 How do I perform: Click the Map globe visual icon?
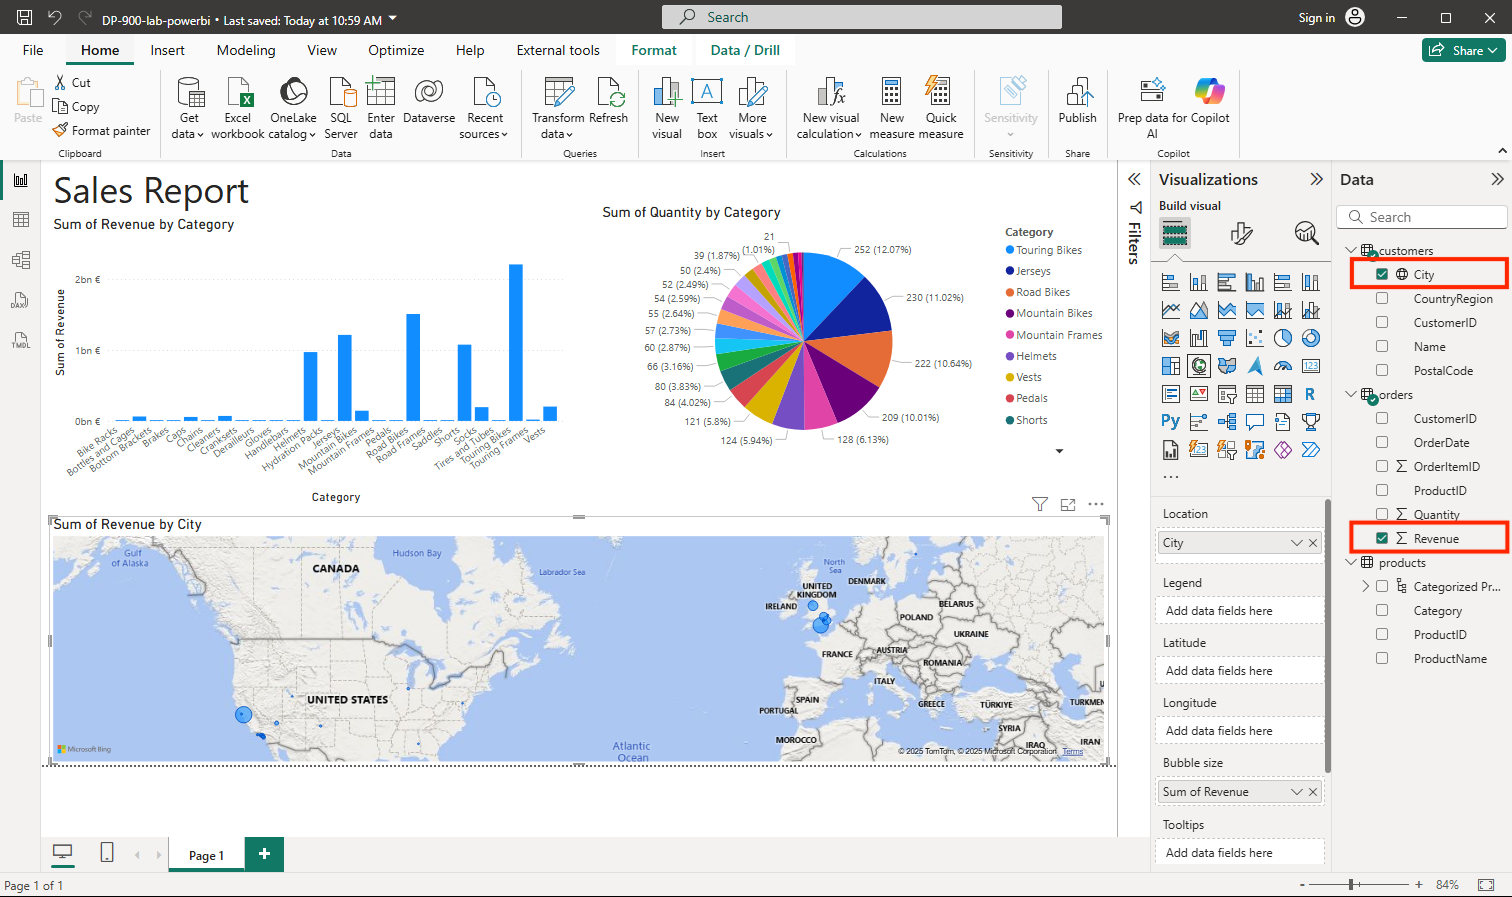tap(1199, 366)
